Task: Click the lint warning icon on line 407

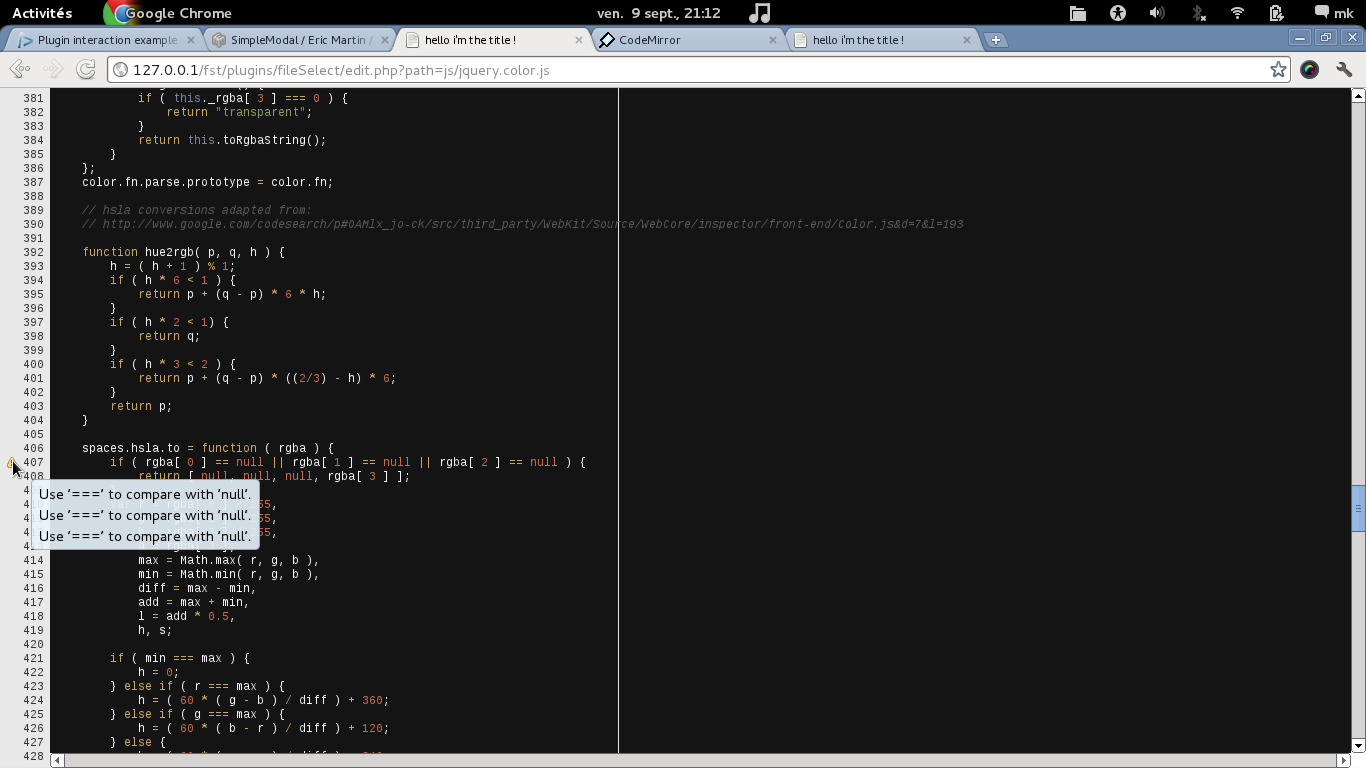Action: tap(11, 463)
